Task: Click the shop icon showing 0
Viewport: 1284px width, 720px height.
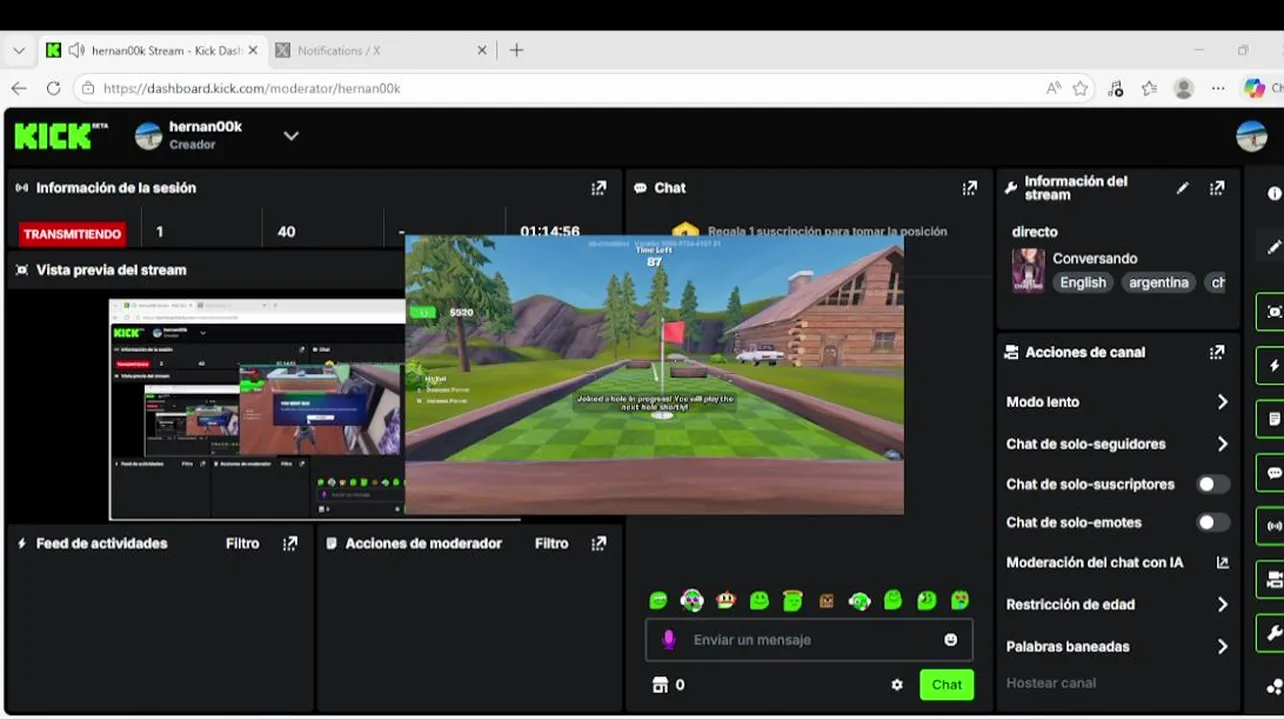Action: (660, 685)
